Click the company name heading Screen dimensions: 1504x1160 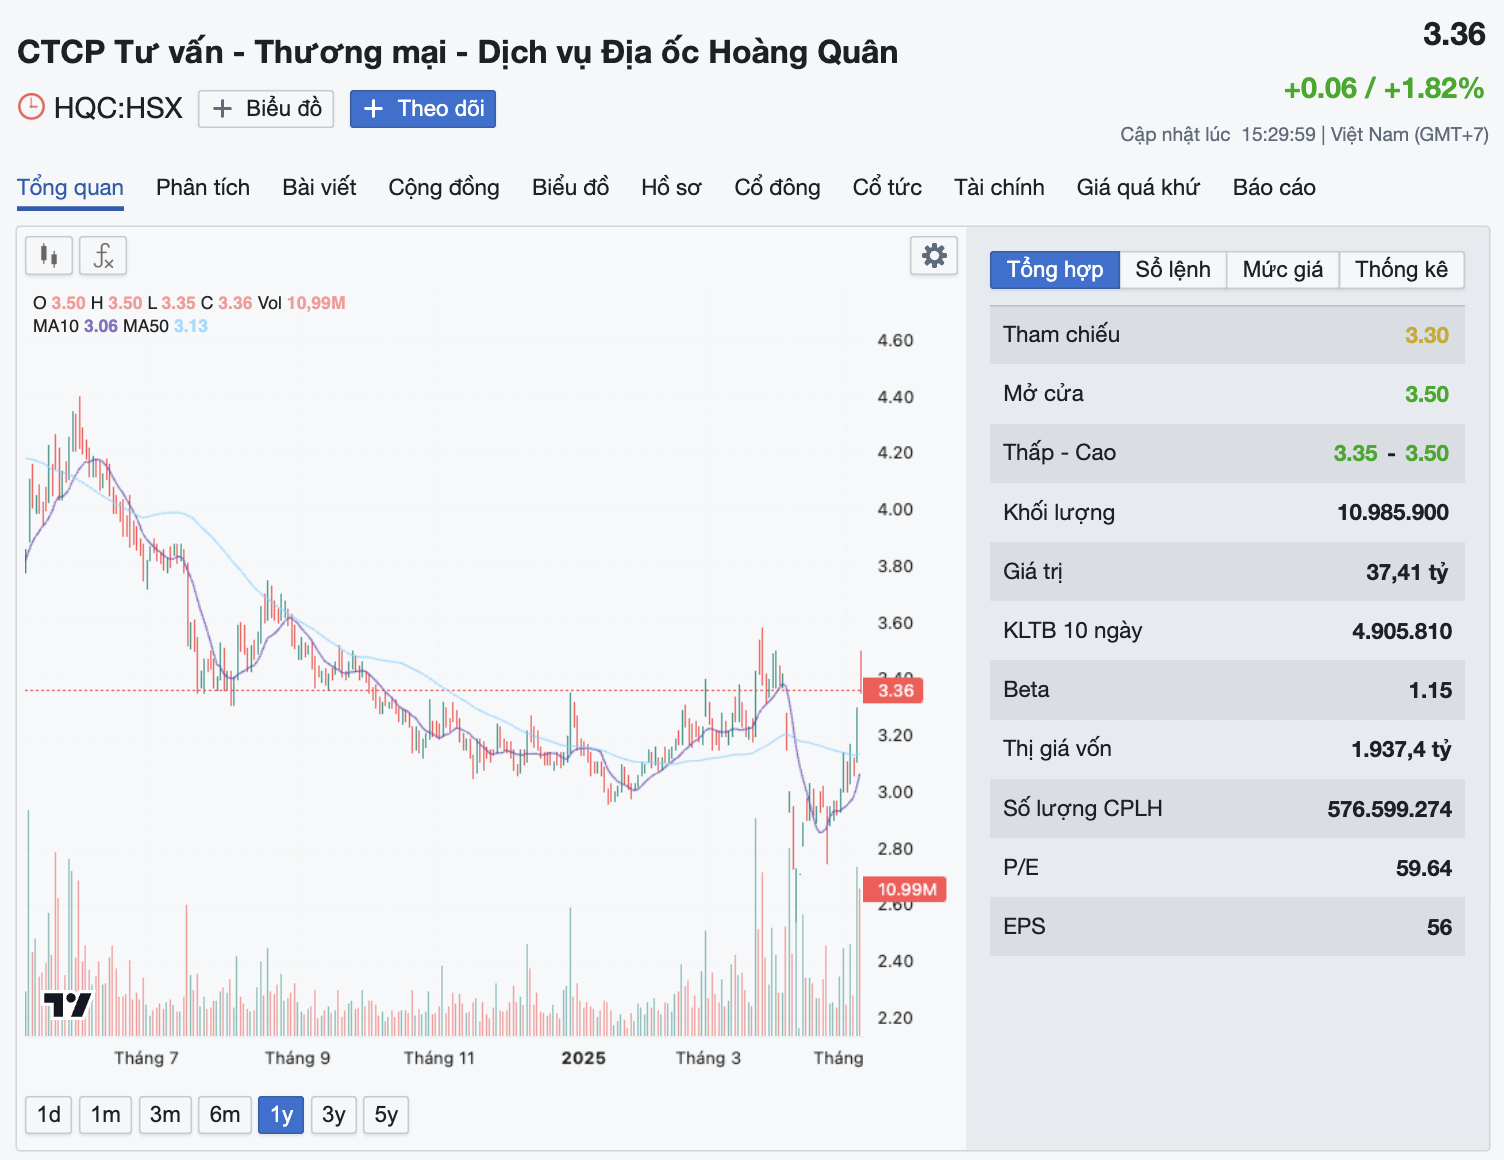[x=458, y=52]
